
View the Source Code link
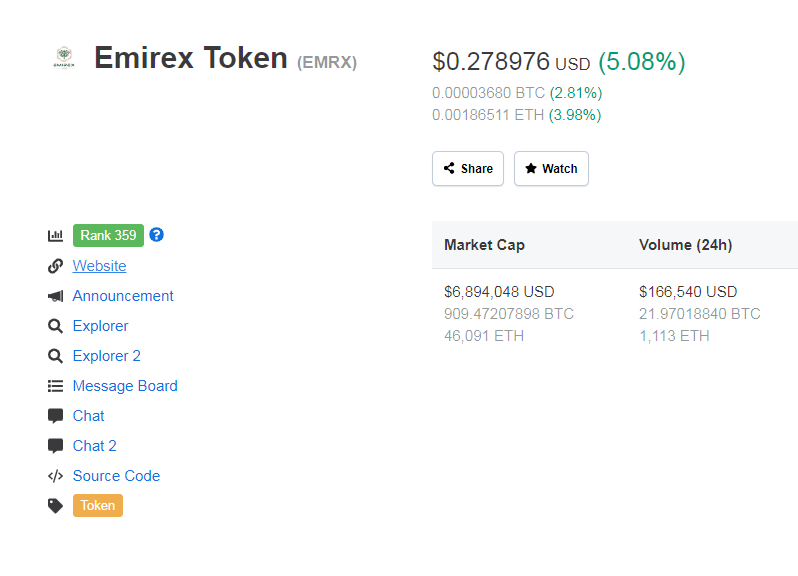coord(117,476)
